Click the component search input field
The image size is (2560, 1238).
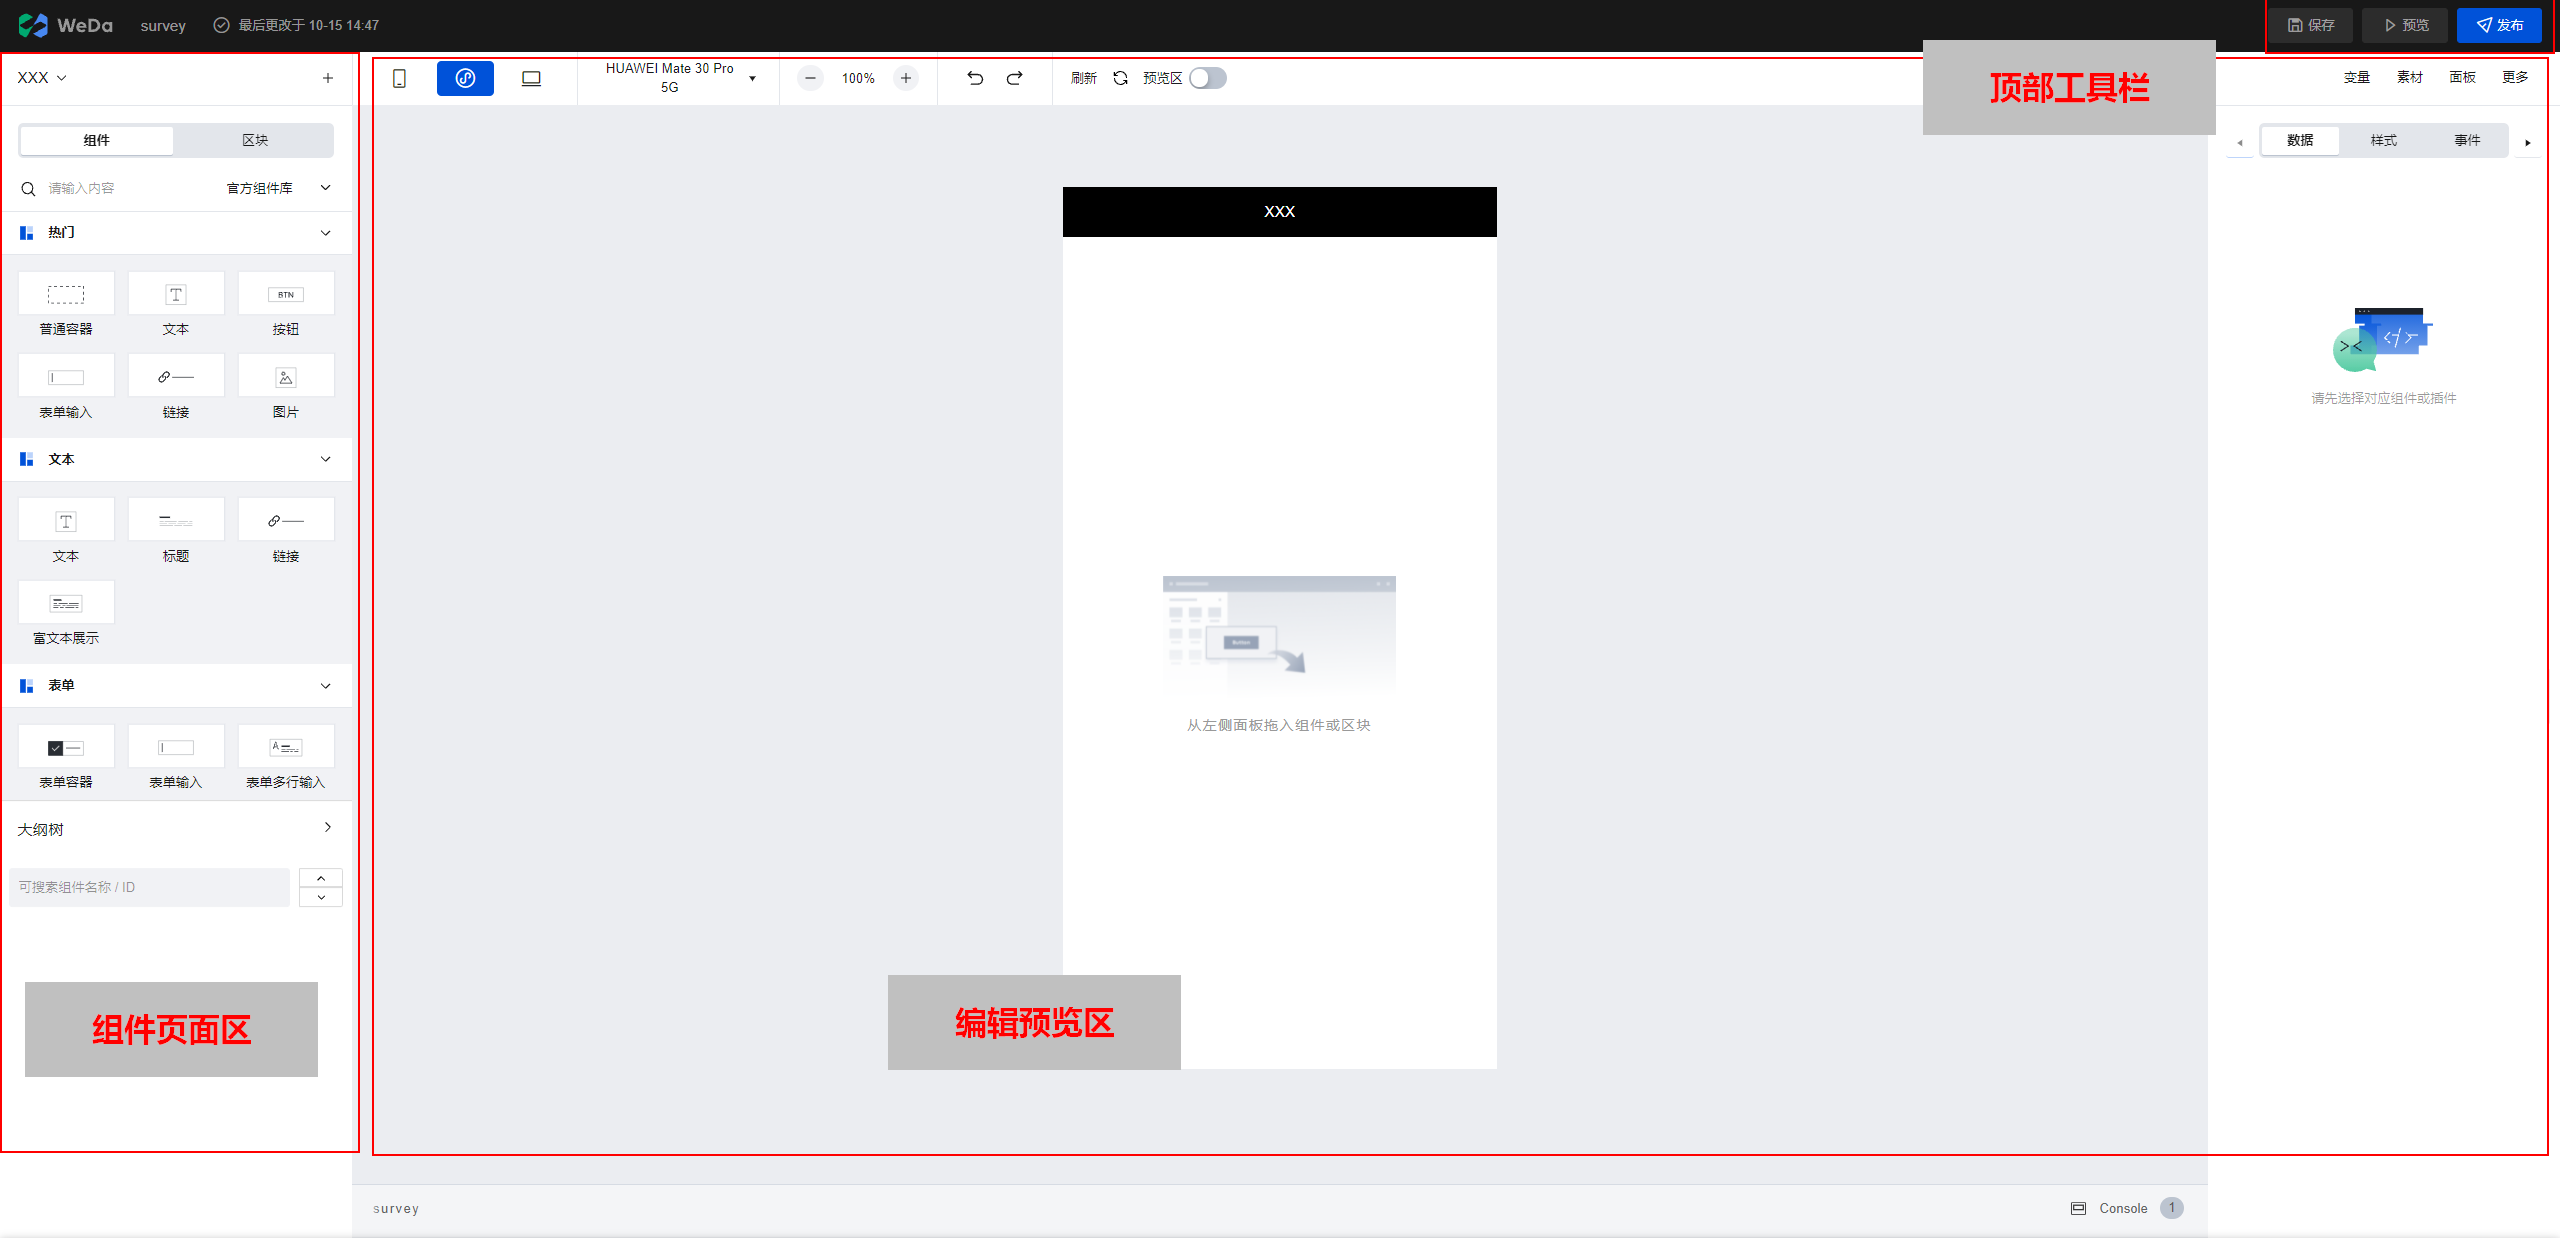120,188
